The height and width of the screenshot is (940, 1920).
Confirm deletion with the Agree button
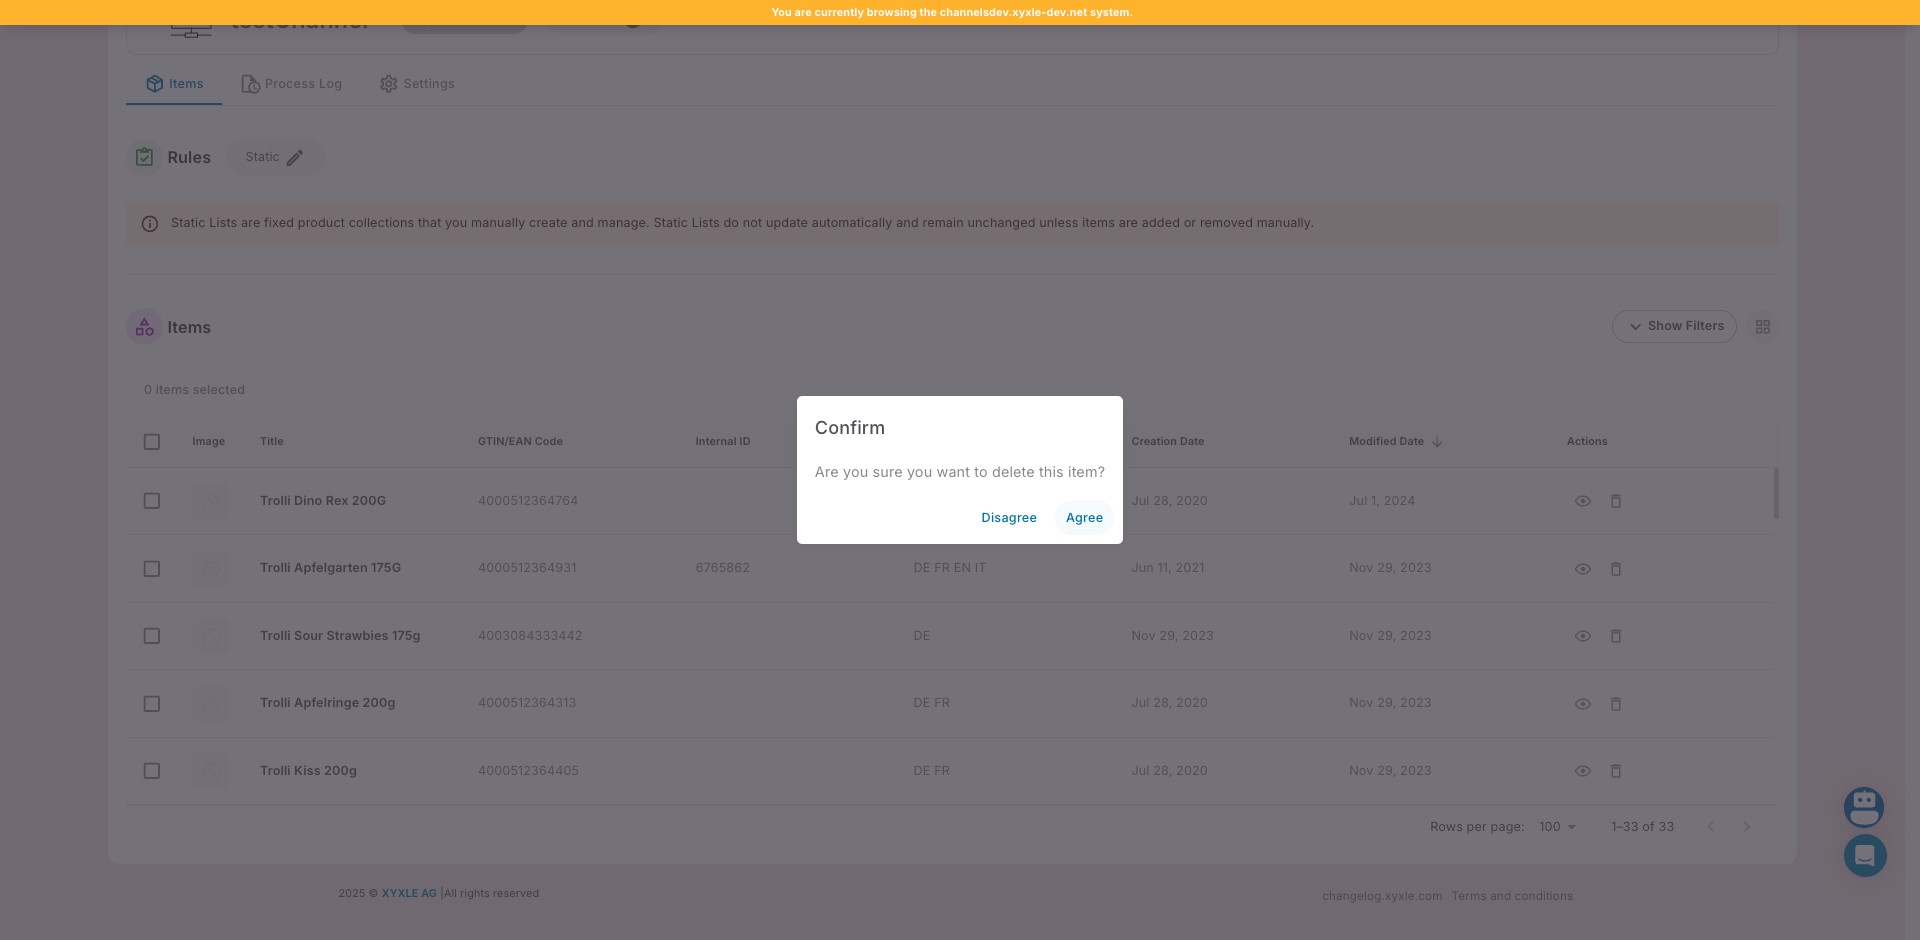[1084, 518]
